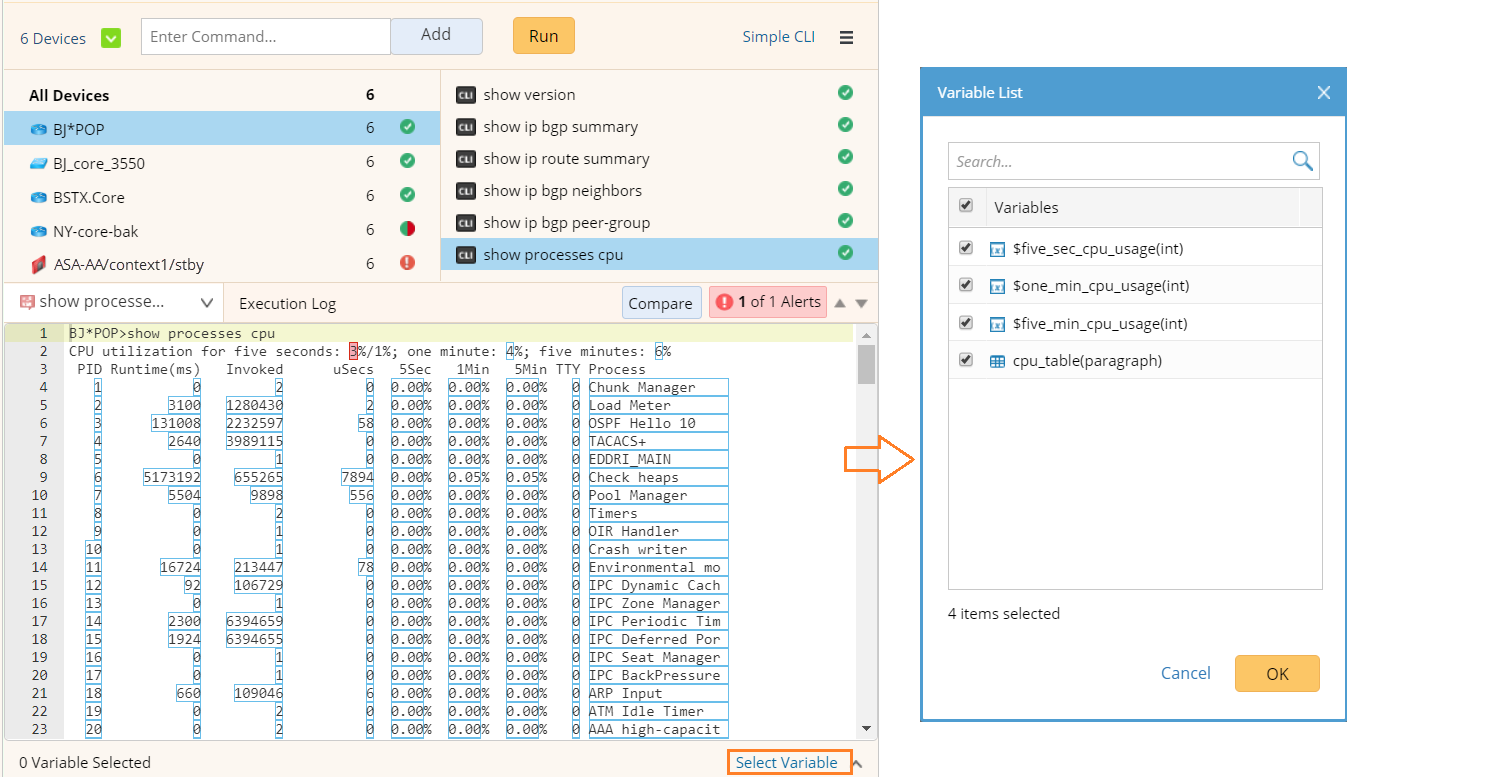This screenshot has width=1509, height=777.
Task: Open the Select Variable link
Action: point(787,763)
